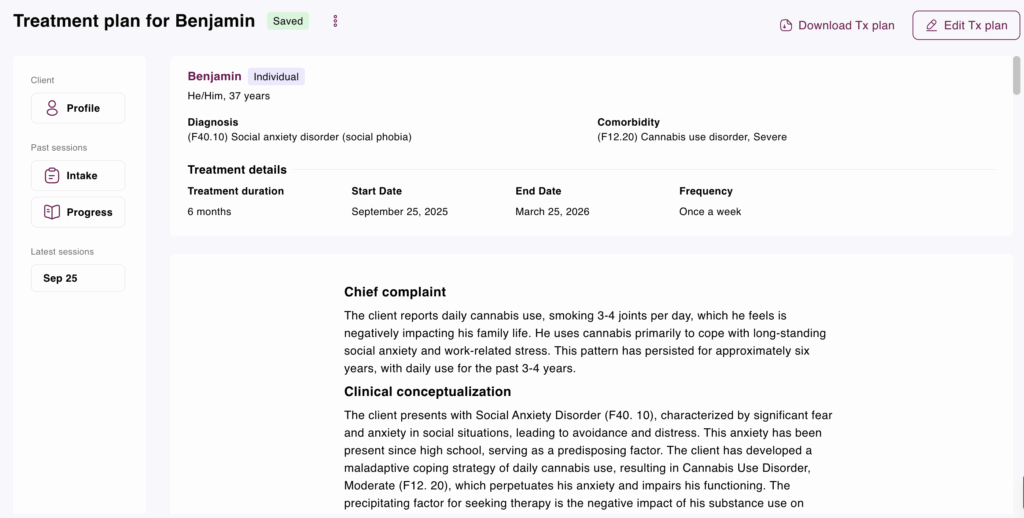
Task: Click the person icon on the Profile button
Action: tap(52, 108)
